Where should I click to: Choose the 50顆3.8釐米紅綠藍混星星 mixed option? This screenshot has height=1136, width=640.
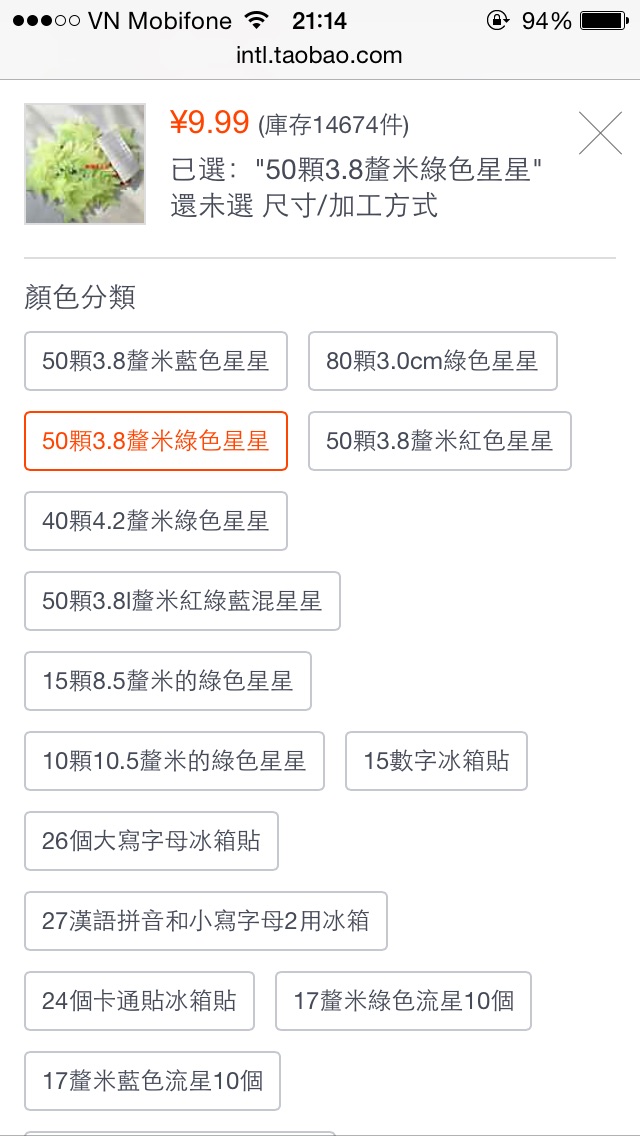click(x=182, y=601)
